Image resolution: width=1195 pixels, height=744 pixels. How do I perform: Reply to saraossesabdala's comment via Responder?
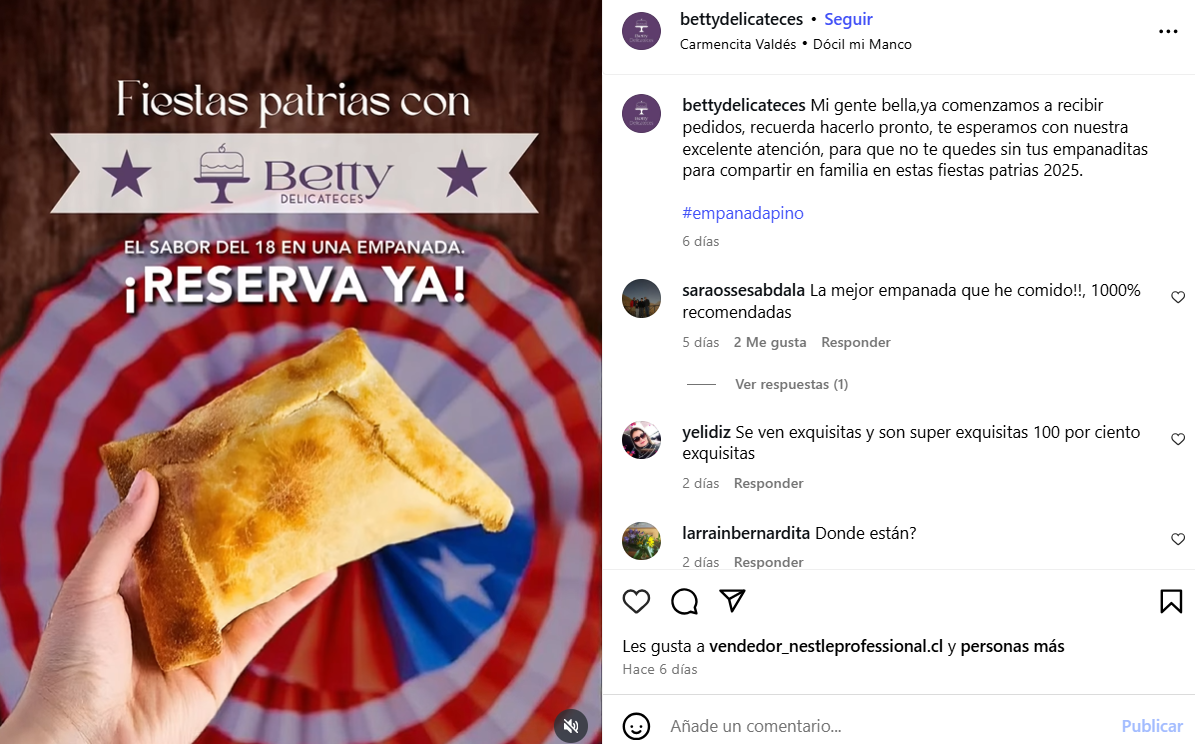click(855, 342)
